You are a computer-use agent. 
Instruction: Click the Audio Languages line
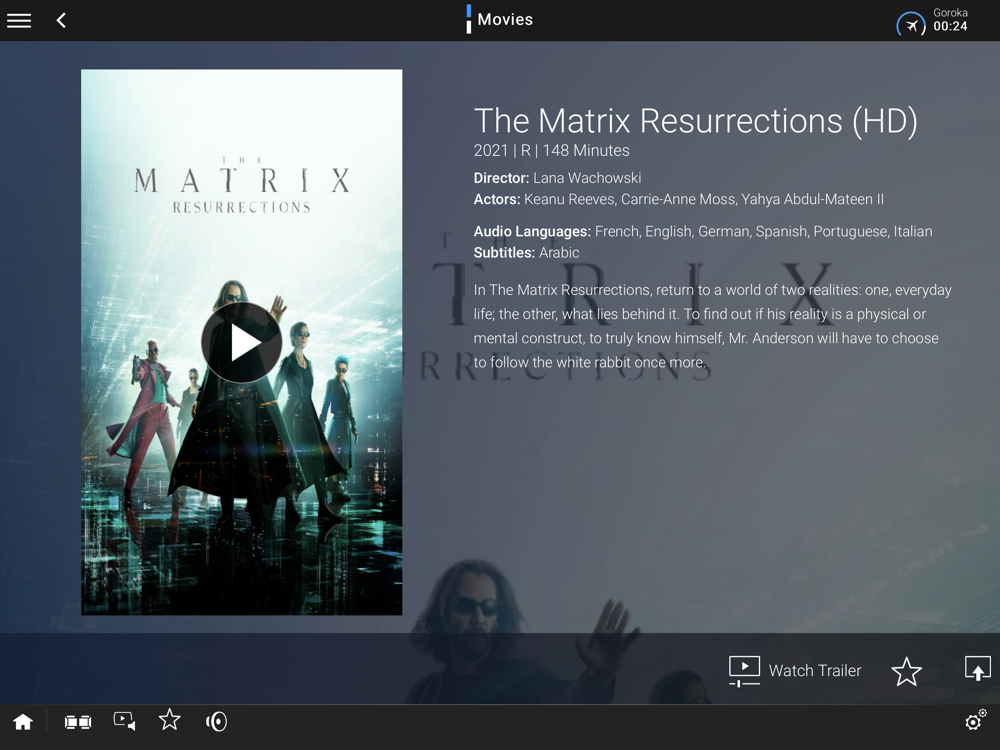[x=703, y=232]
